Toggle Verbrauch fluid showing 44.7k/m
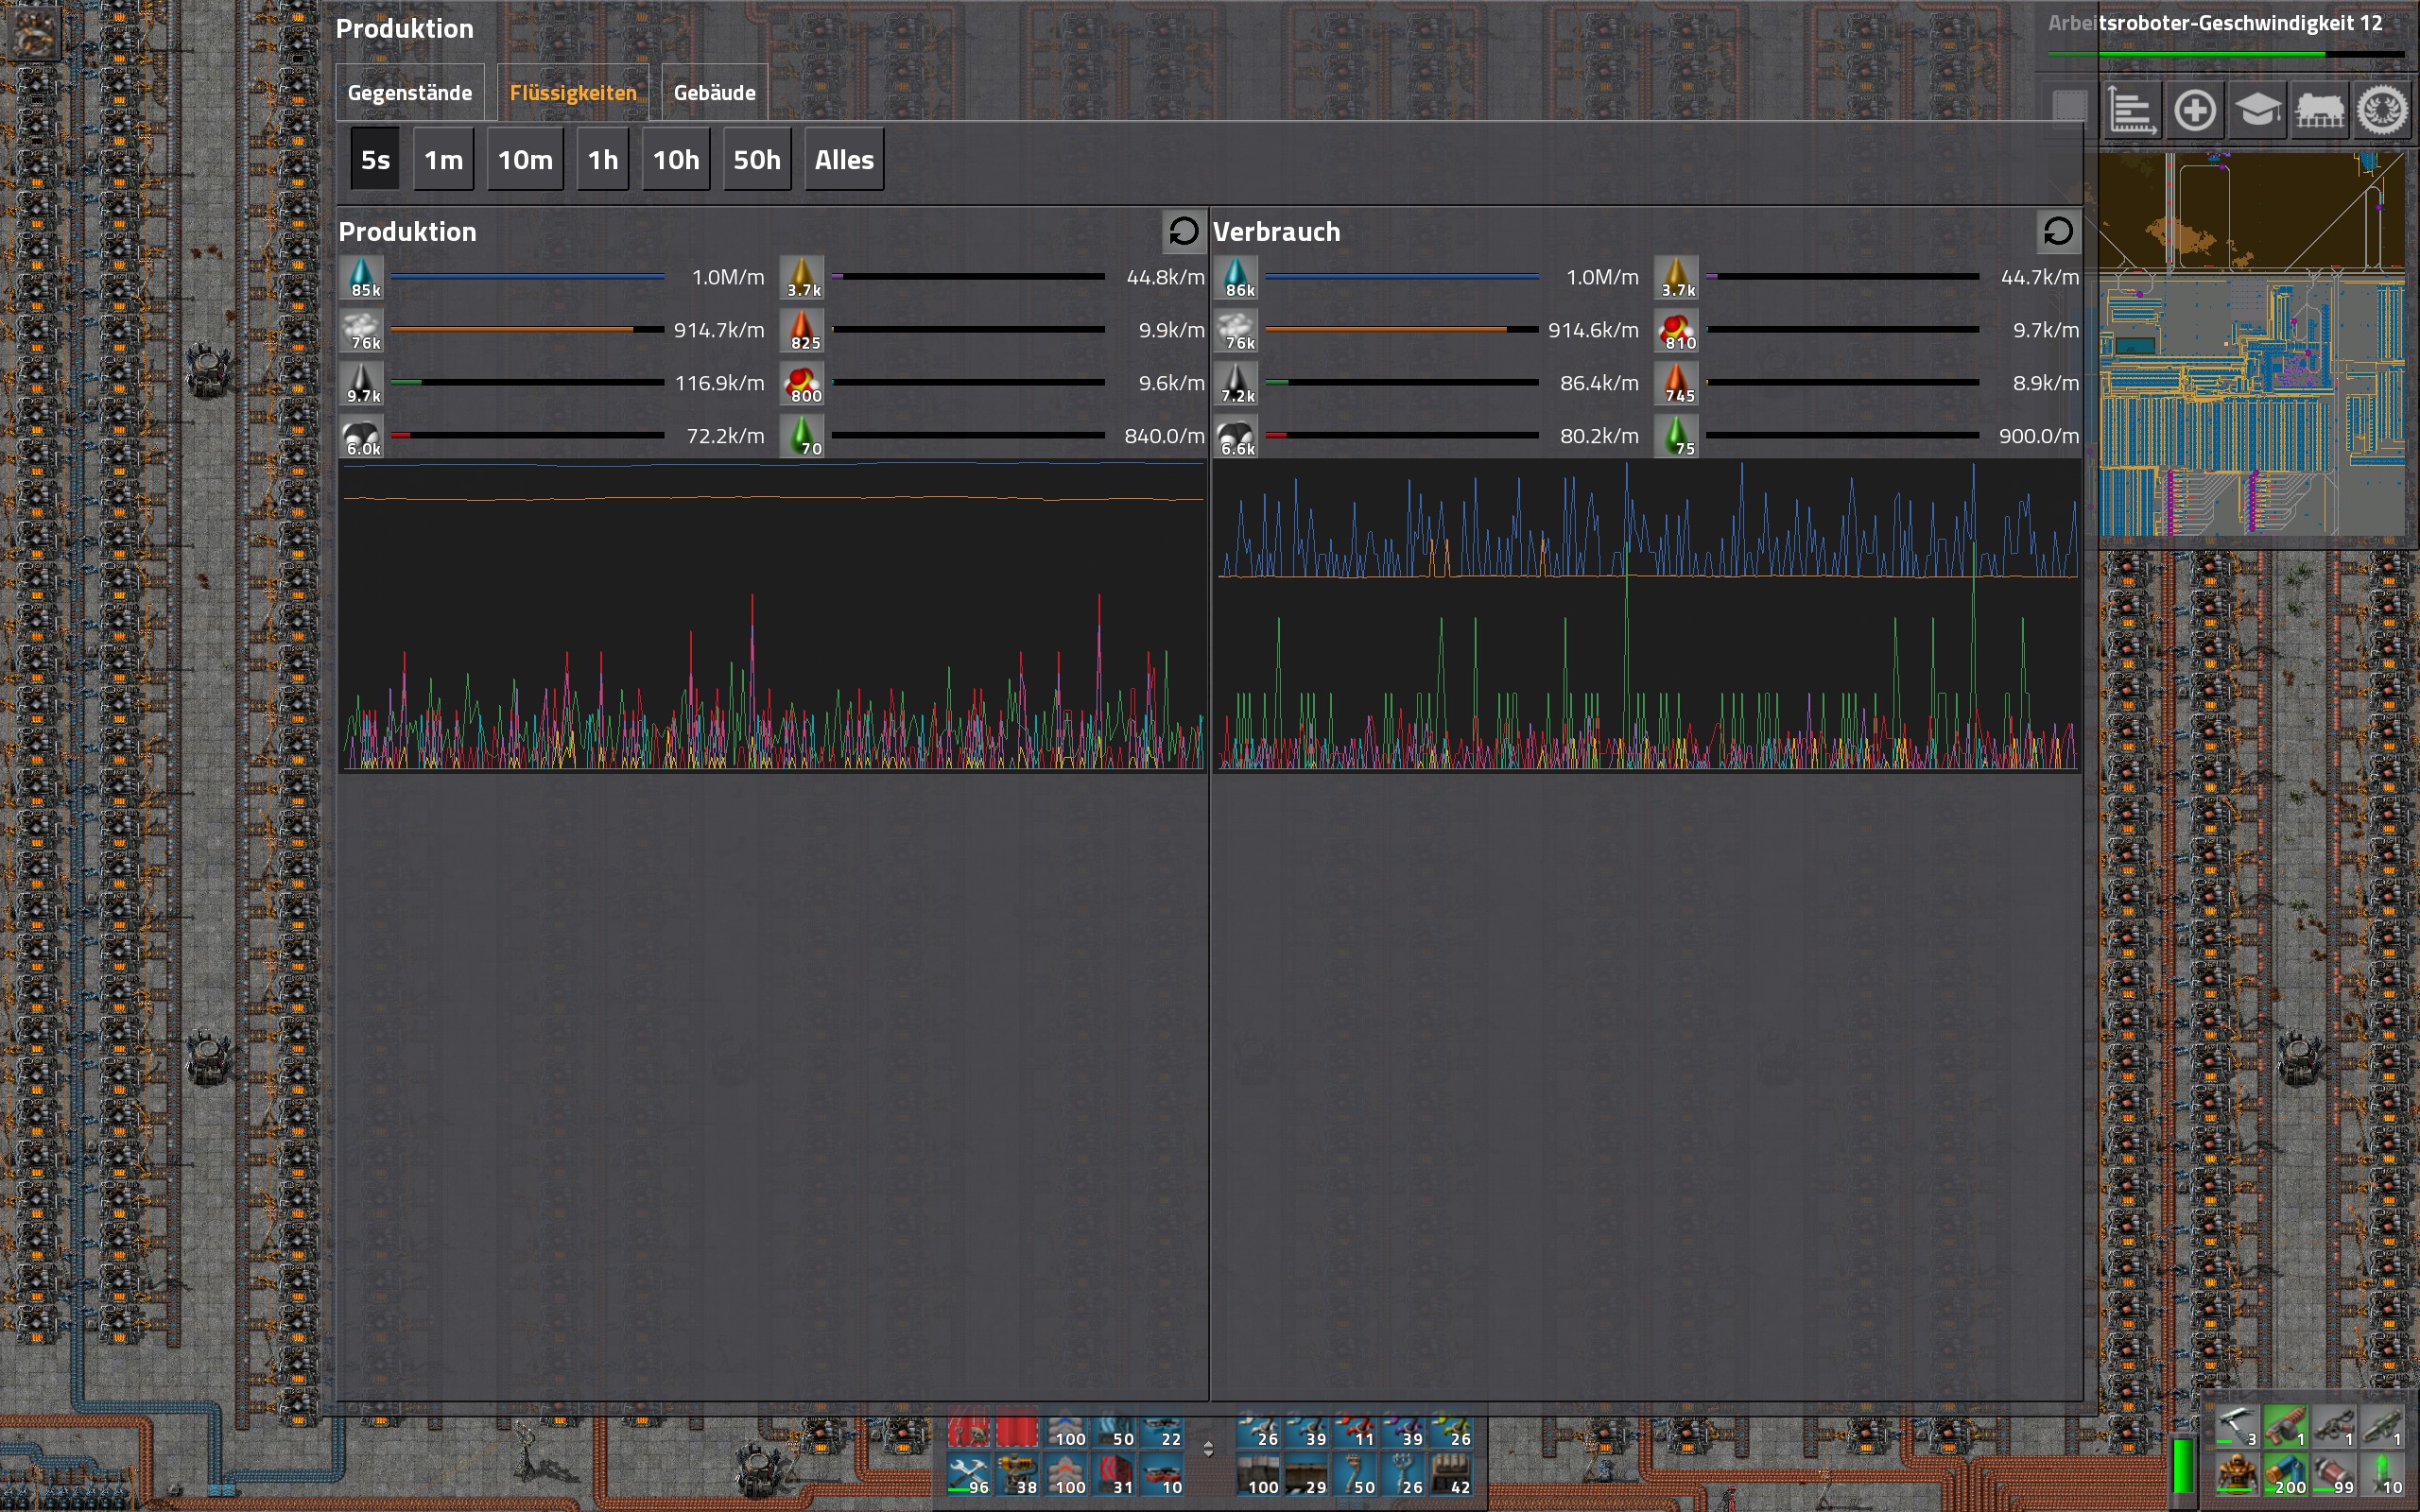The width and height of the screenshot is (2420, 1512). pyautogui.click(x=1677, y=277)
